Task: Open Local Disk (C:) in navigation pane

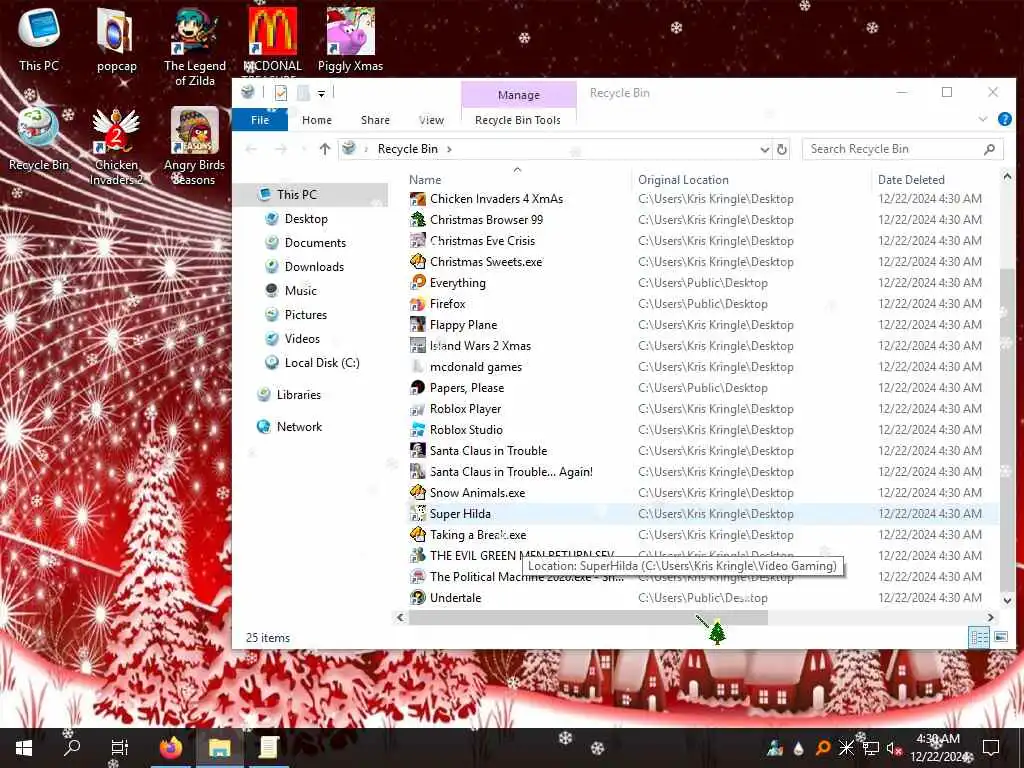Action: pos(322,363)
